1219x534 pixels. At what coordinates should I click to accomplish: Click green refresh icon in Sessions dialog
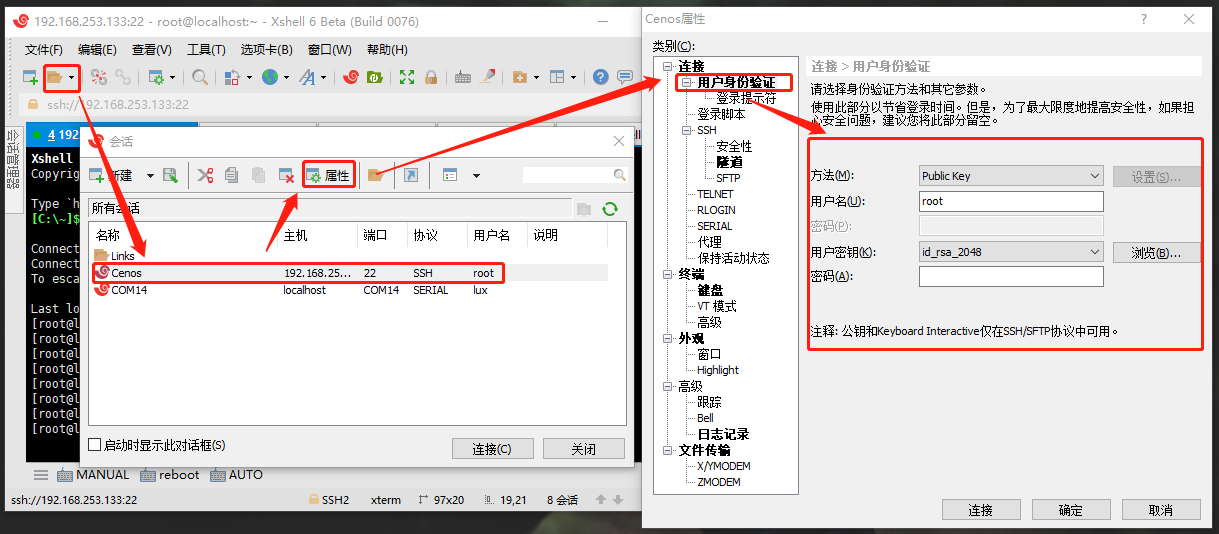click(x=610, y=209)
